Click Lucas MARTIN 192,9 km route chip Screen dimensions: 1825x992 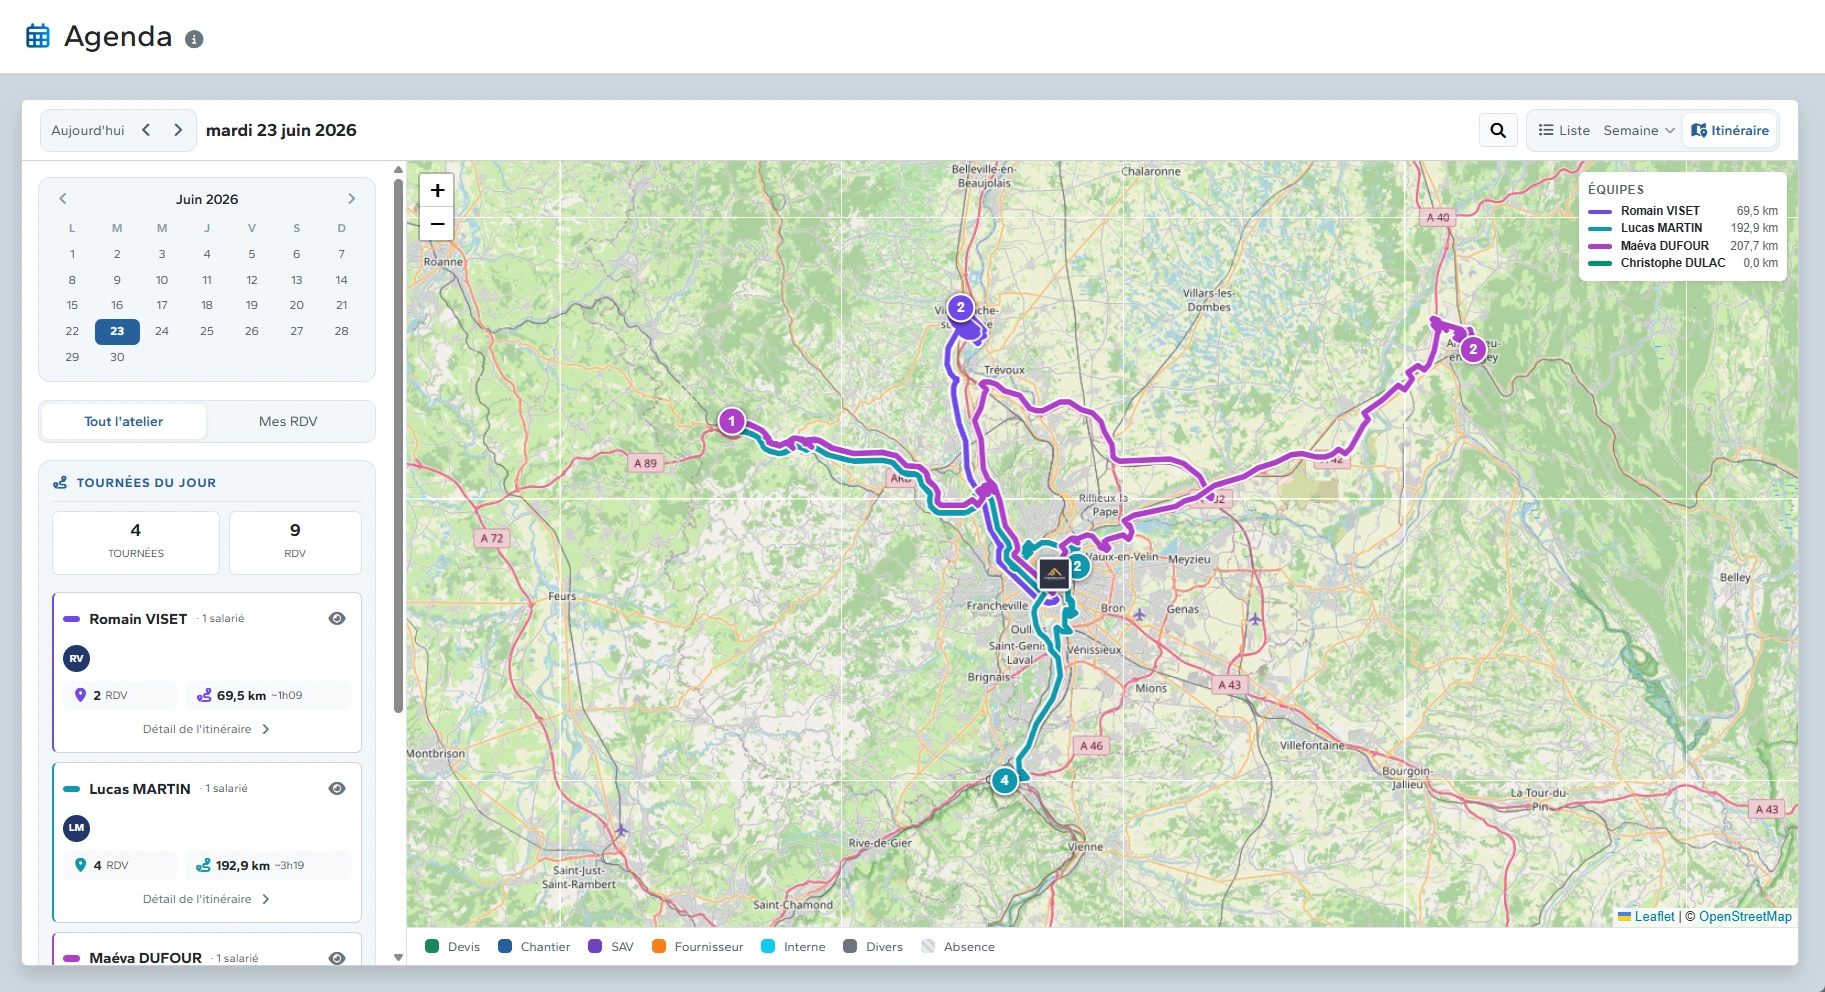point(268,865)
